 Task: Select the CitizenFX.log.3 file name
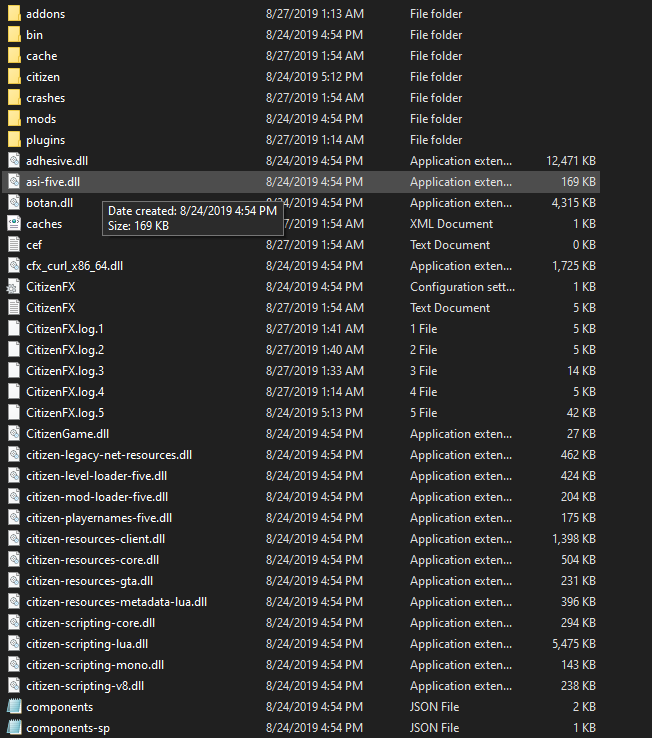pos(65,371)
